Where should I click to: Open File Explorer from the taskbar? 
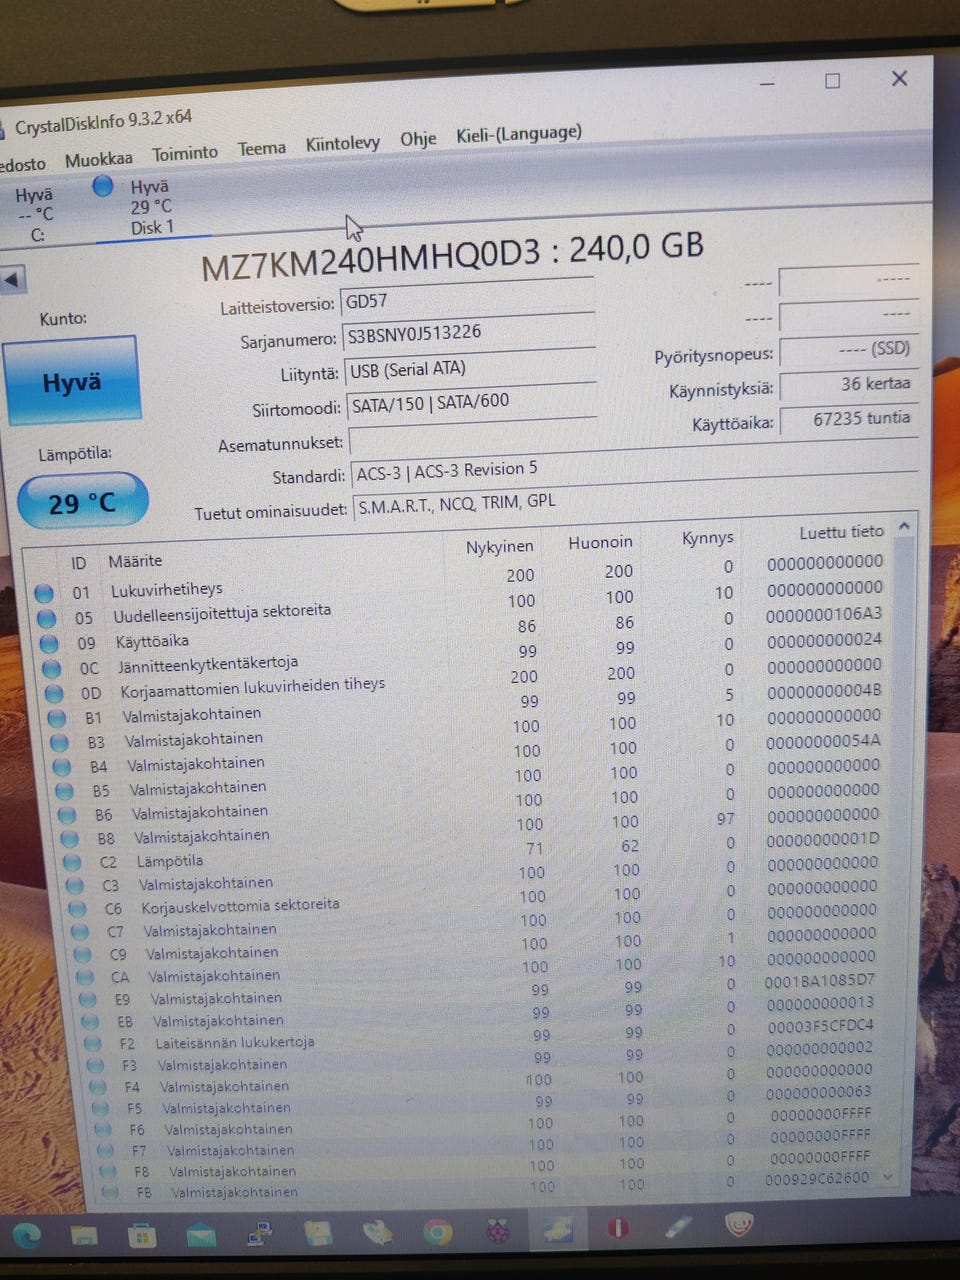tap(85, 1236)
